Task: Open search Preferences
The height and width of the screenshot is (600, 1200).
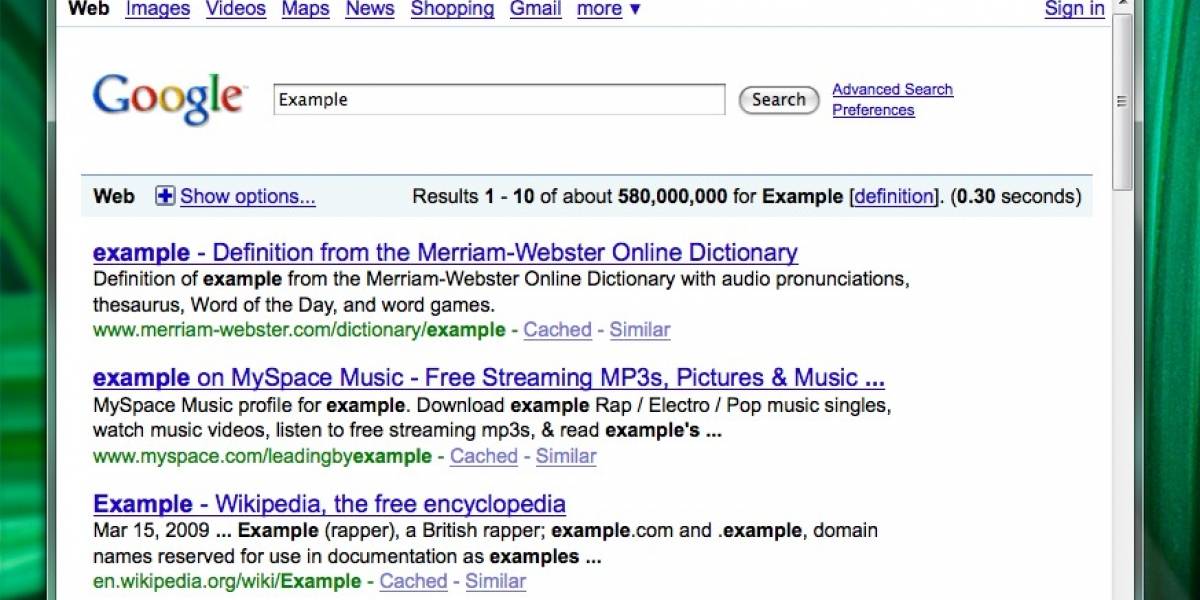Action: coord(874,110)
